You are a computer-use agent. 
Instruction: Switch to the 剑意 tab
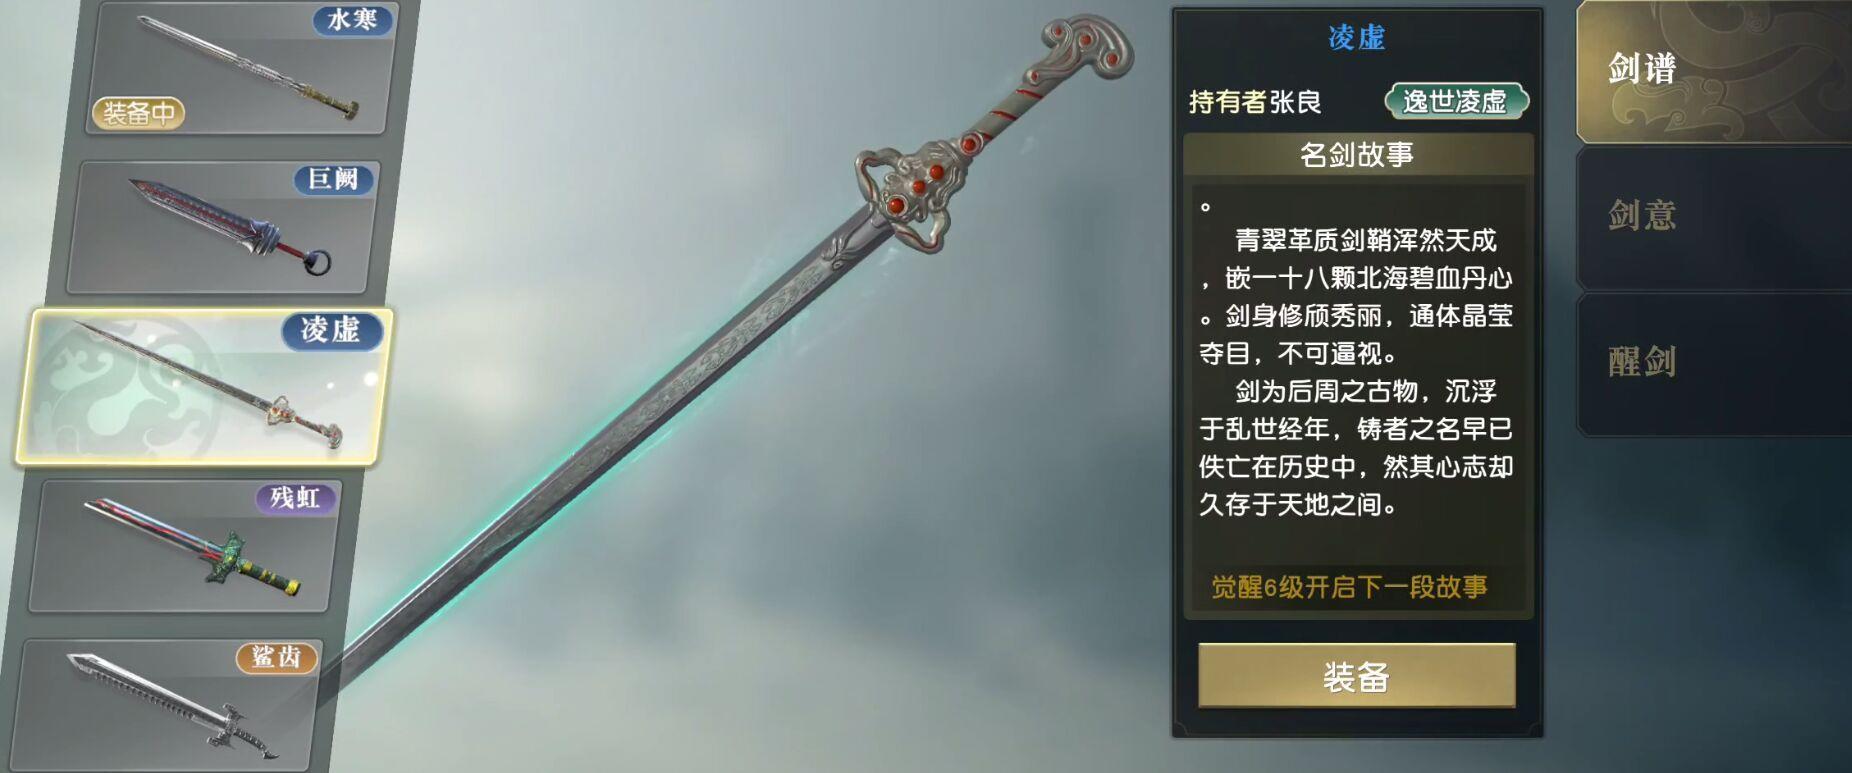tap(1713, 218)
